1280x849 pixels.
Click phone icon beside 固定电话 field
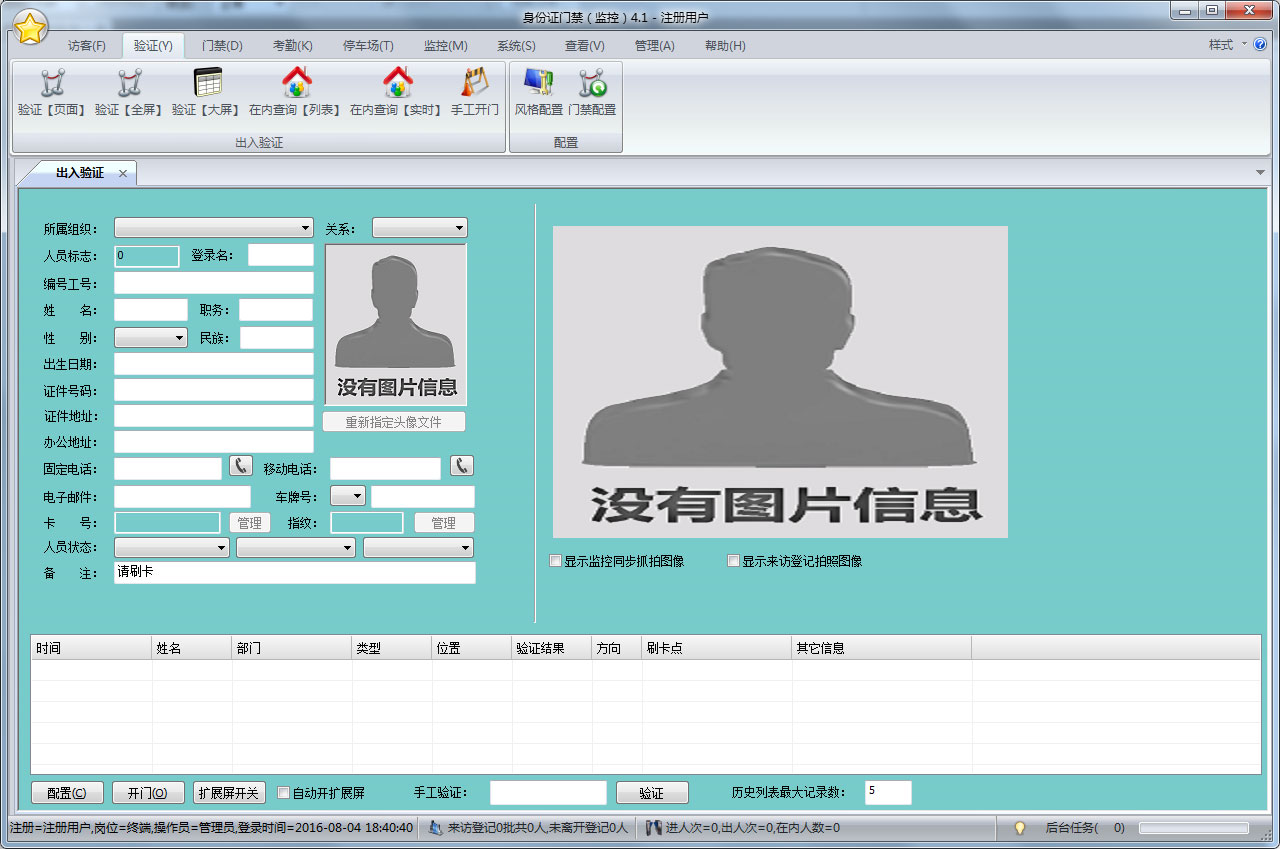(x=241, y=466)
